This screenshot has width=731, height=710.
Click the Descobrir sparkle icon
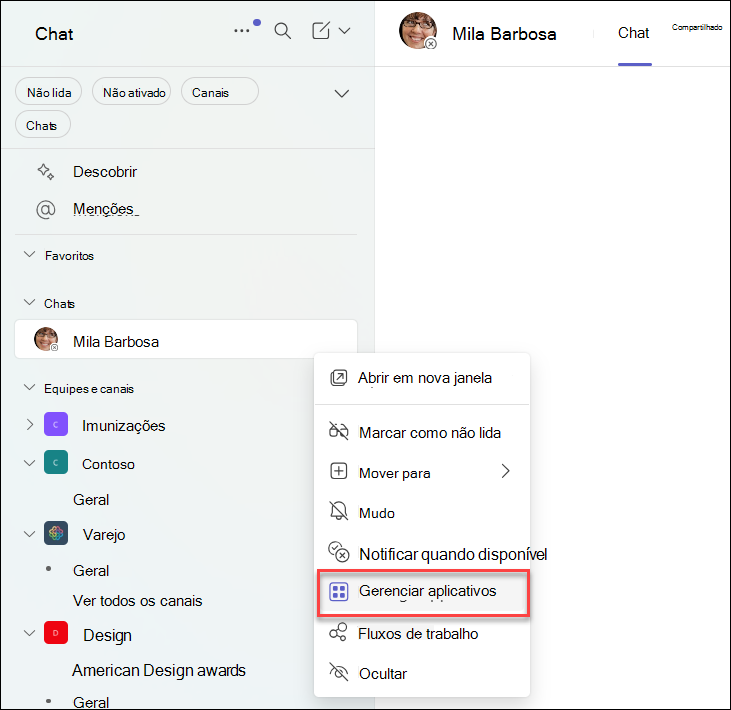pos(46,172)
